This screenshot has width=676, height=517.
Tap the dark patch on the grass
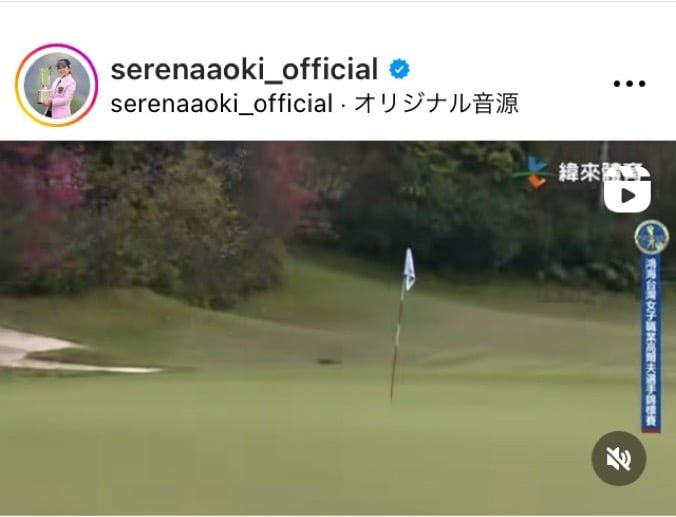click(329, 361)
